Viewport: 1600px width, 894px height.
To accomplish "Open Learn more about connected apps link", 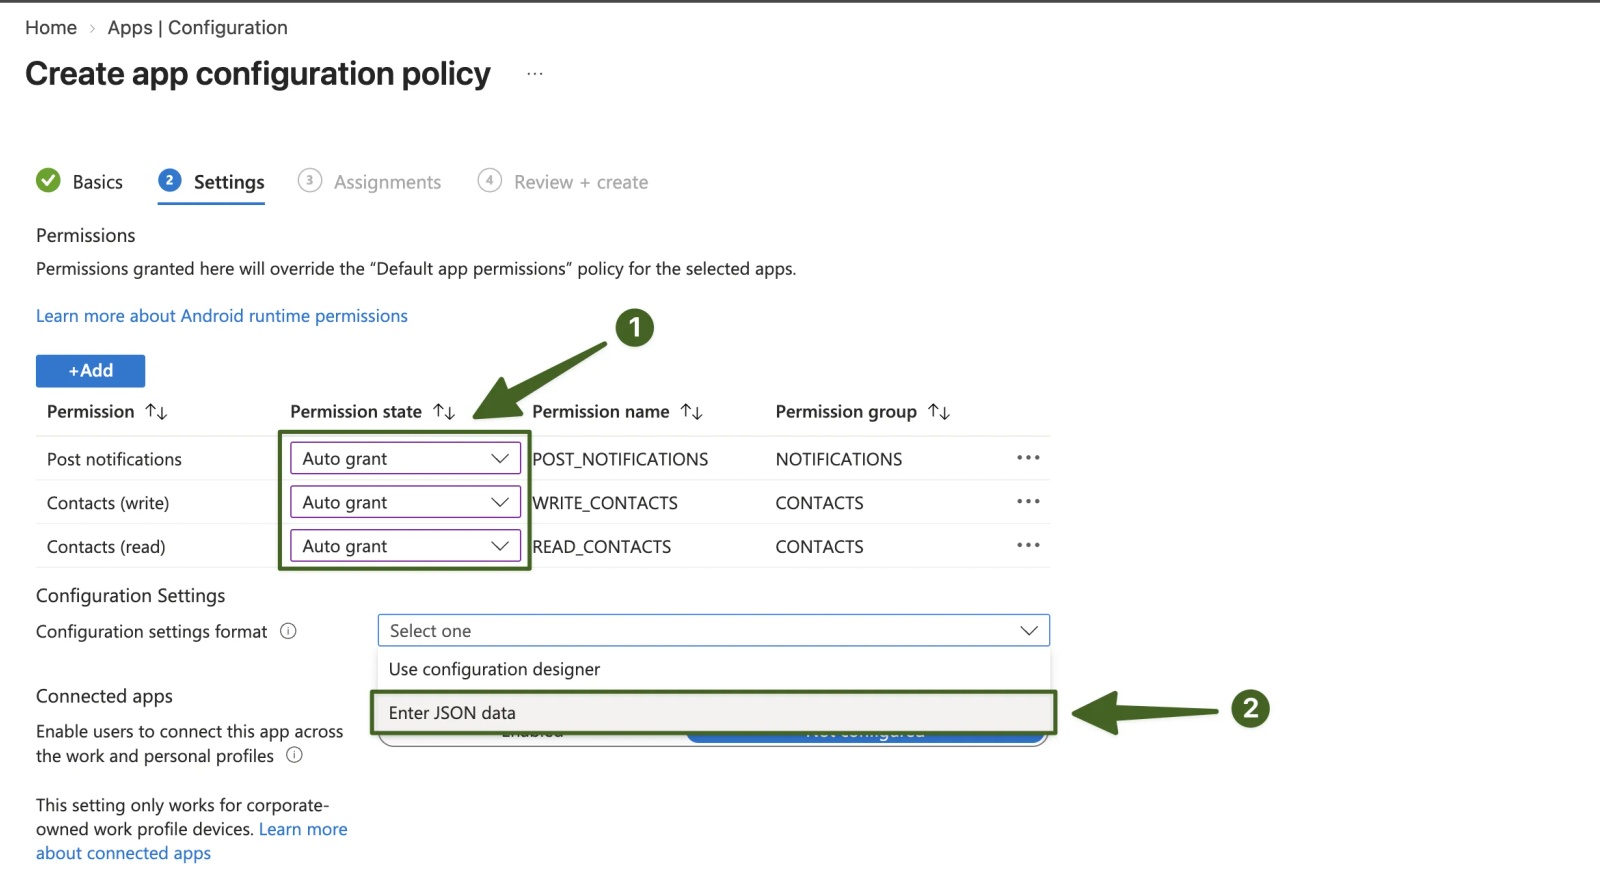I will click(192, 841).
